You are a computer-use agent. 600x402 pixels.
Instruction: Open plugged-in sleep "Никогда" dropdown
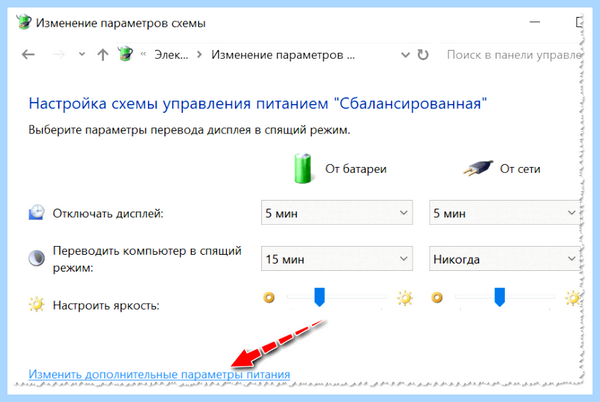point(505,259)
